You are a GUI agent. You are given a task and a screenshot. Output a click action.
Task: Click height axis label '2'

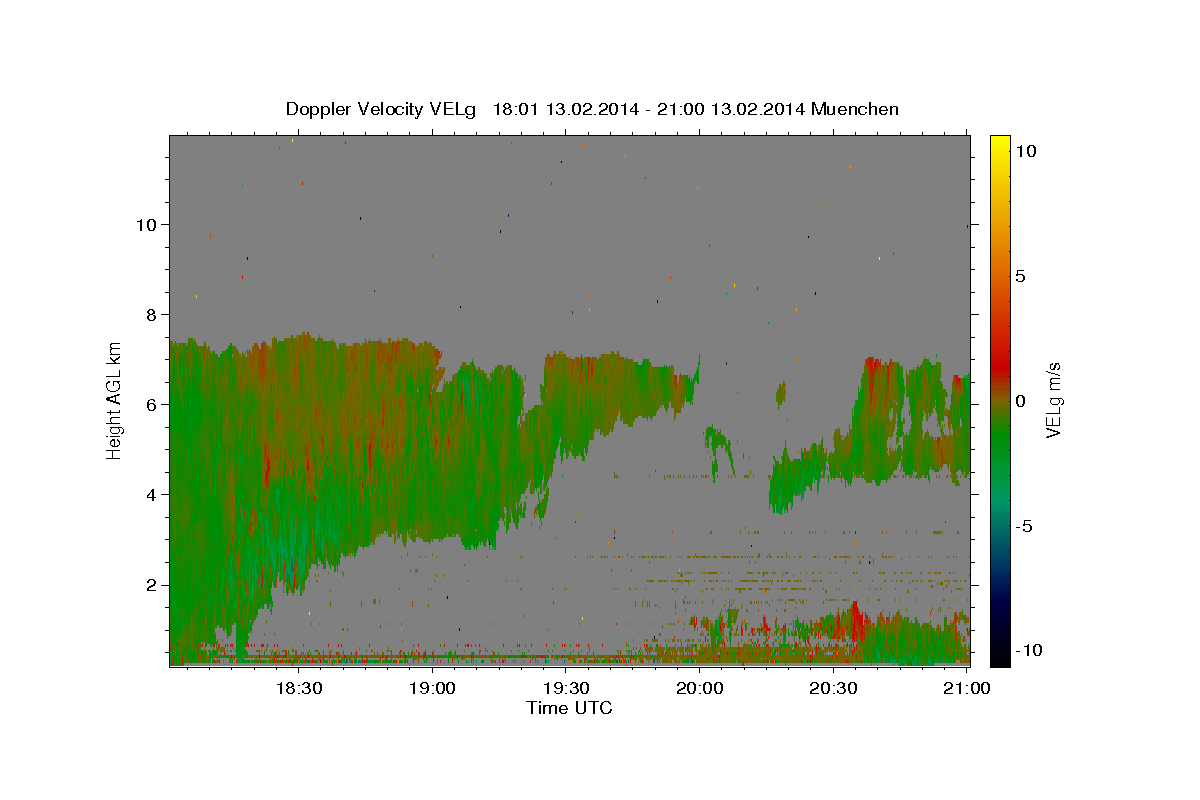tap(150, 584)
